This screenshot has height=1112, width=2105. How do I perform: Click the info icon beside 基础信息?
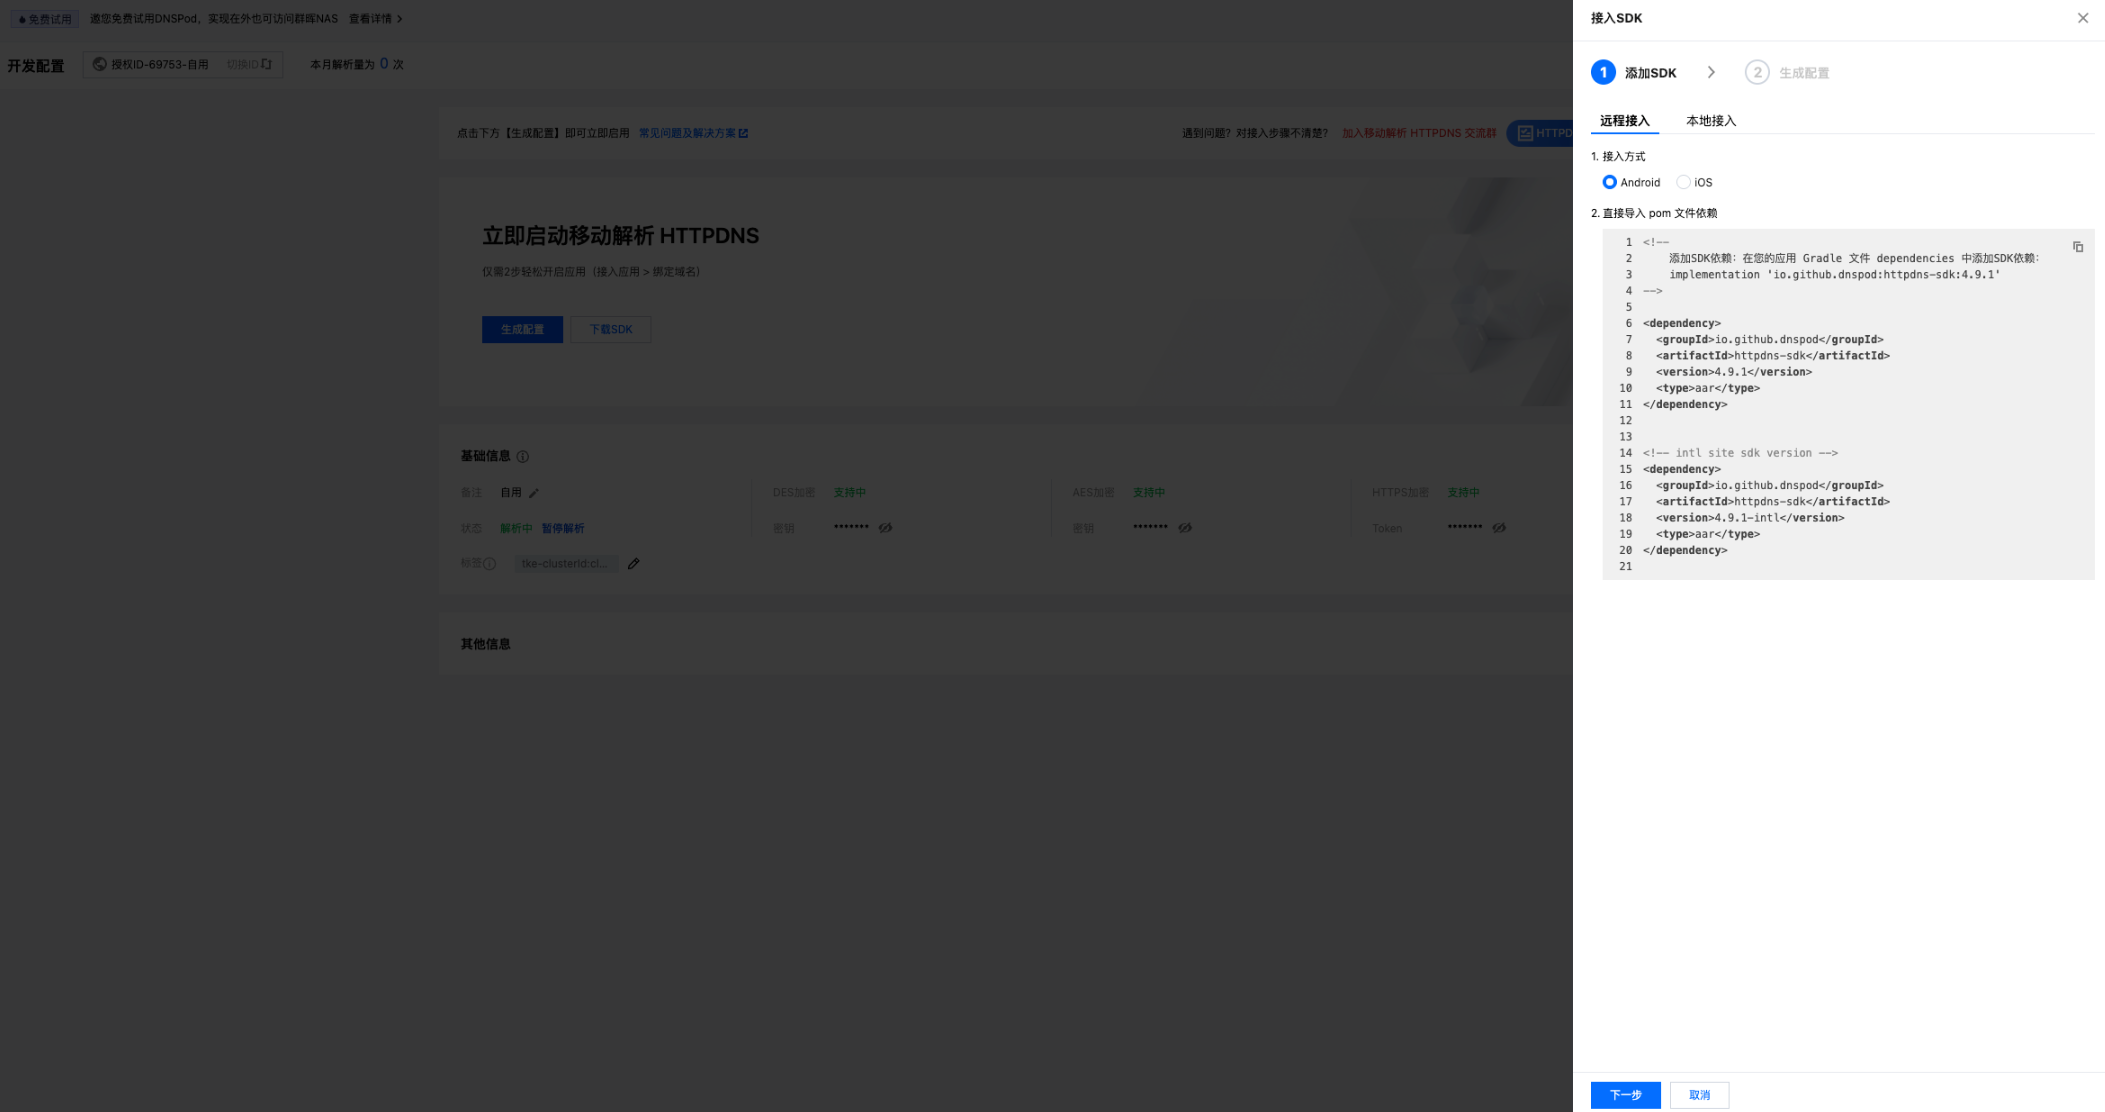(523, 457)
